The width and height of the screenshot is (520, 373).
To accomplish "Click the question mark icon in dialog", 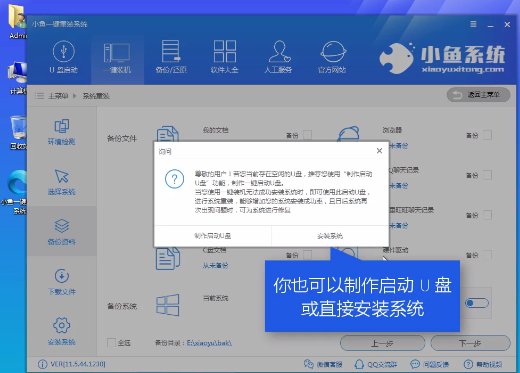I will (x=174, y=179).
